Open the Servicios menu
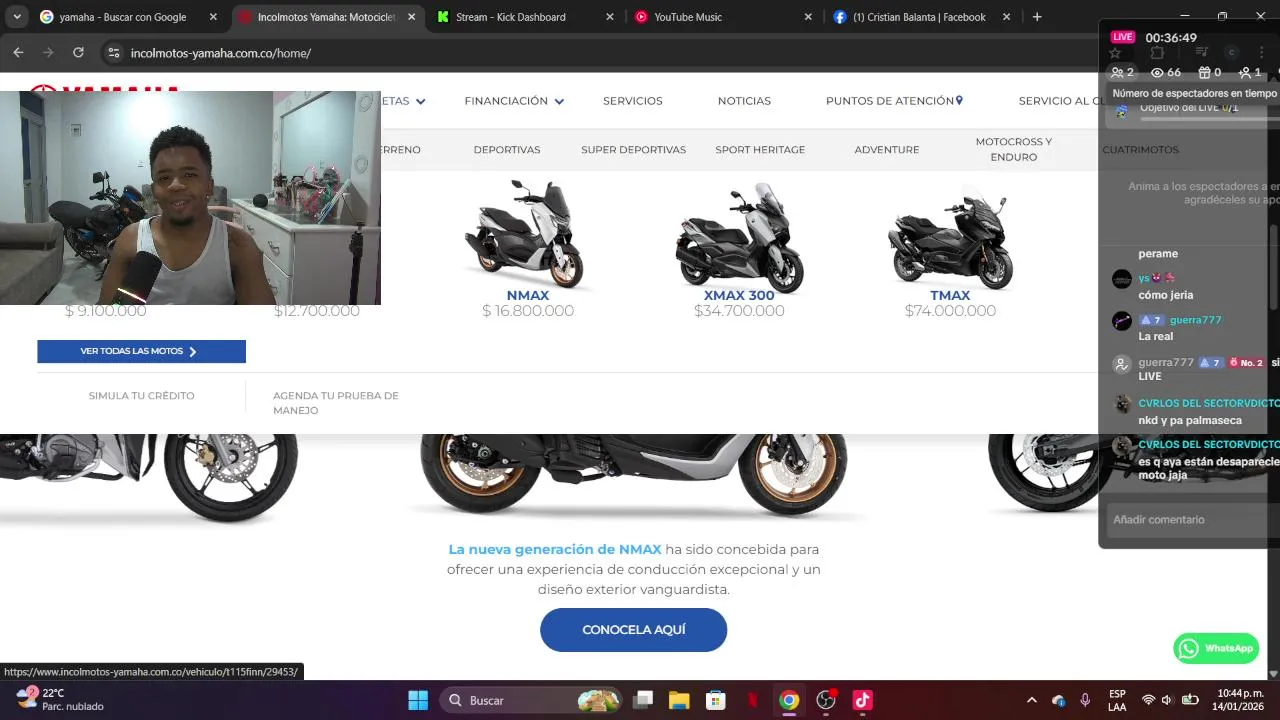 (632, 101)
